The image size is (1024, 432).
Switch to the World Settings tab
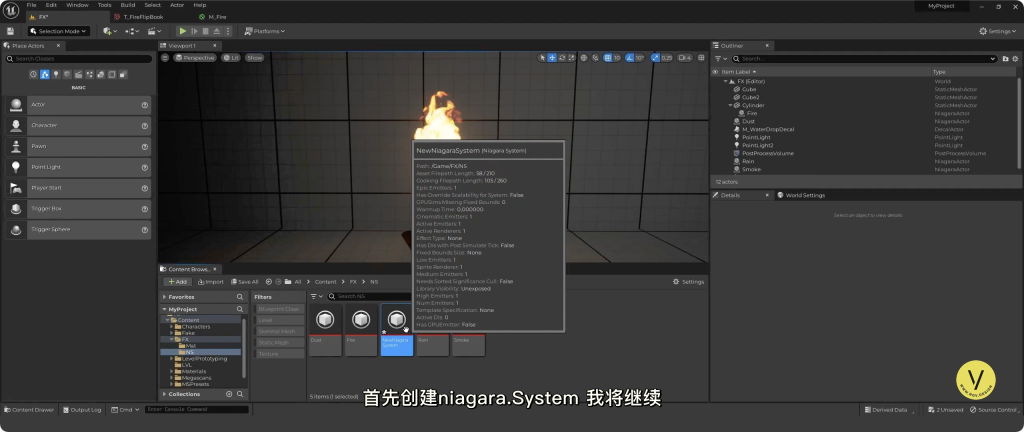(x=801, y=195)
